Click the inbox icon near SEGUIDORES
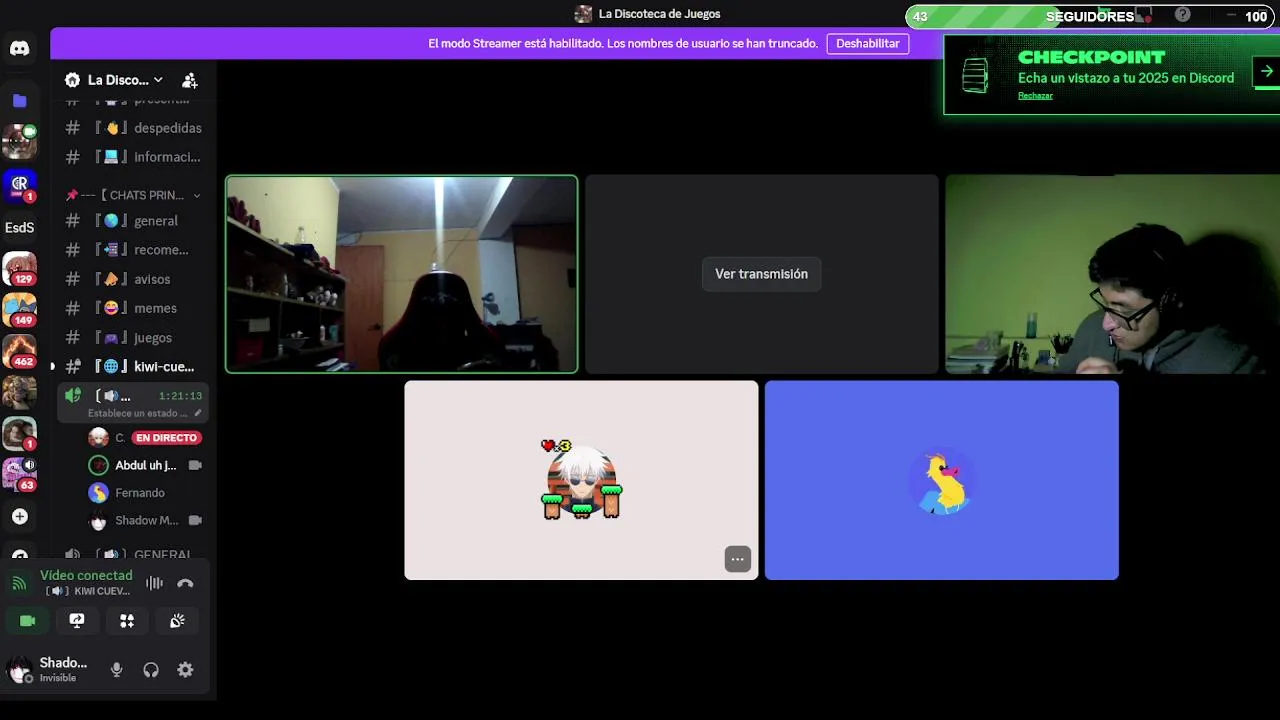The height and width of the screenshot is (720, 1280). pyautogui.click(x=1144, y=15)
